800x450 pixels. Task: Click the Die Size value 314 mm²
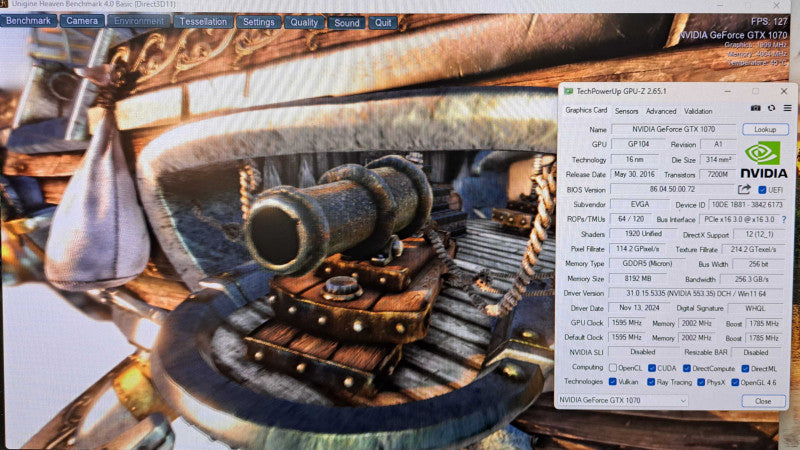click(x=718, y=160)
